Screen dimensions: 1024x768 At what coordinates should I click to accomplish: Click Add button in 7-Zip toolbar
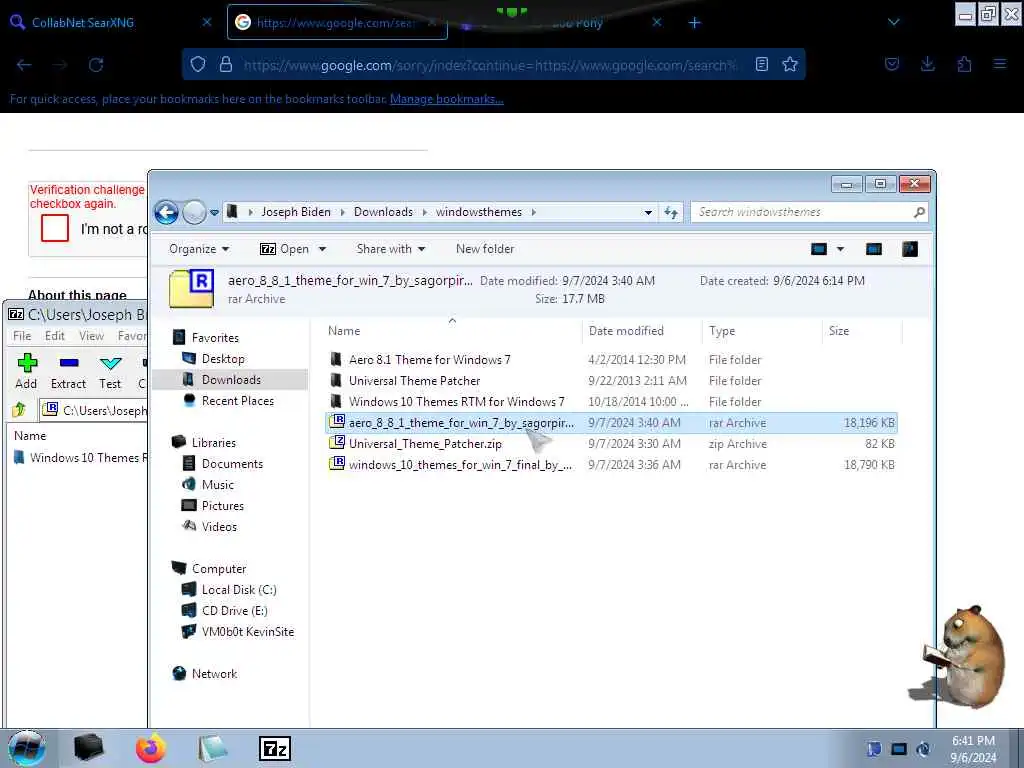[26, 371]
